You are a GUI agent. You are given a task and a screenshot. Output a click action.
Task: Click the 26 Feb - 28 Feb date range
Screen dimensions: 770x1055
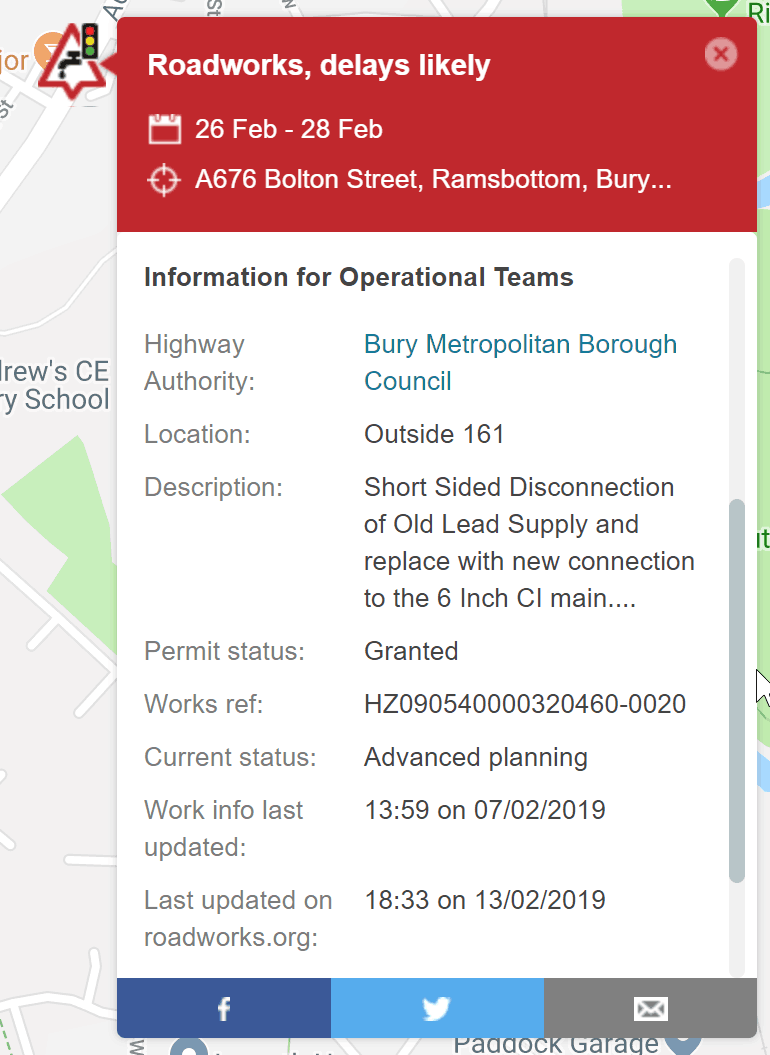click(289, 129)
